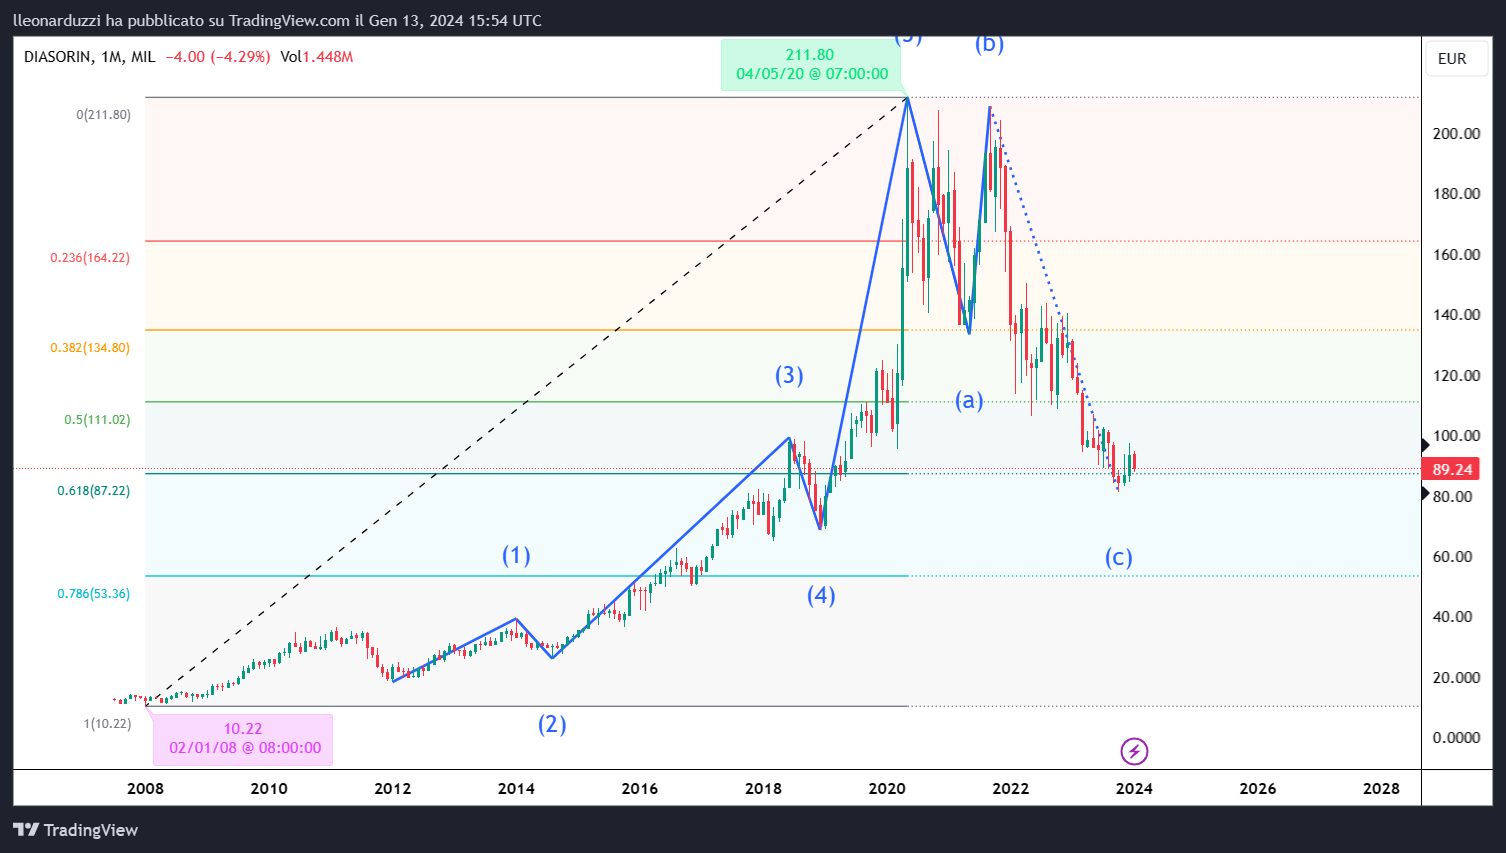Click the DIASORIN symbol name
The width and height of the screenshot is (1506, 853).
click(x=57, y=57)
